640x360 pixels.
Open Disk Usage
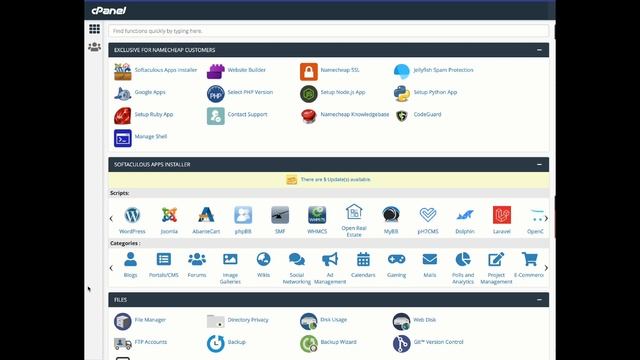tap(323, 321)
